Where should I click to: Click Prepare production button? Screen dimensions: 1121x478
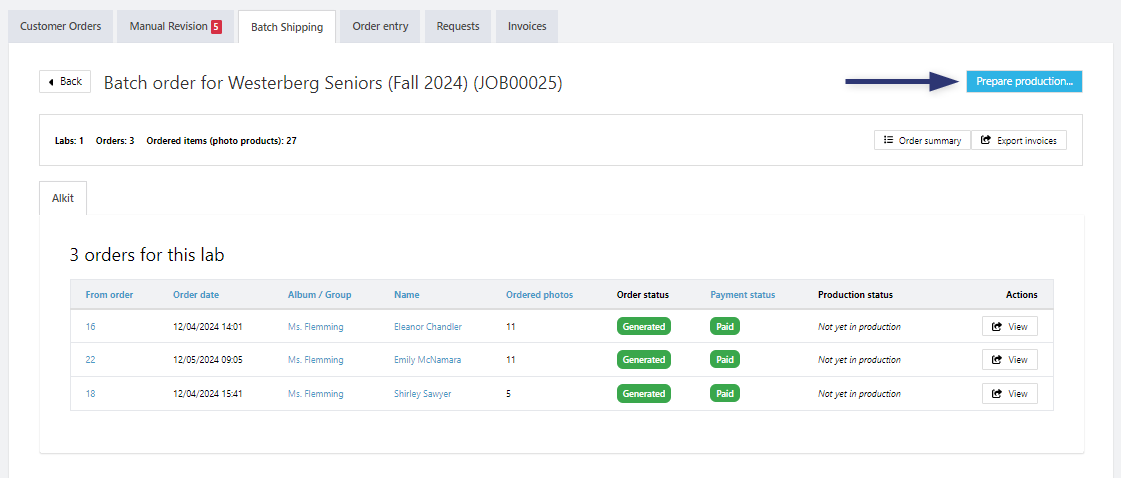pyautogui.click(x=1024, y=81)
